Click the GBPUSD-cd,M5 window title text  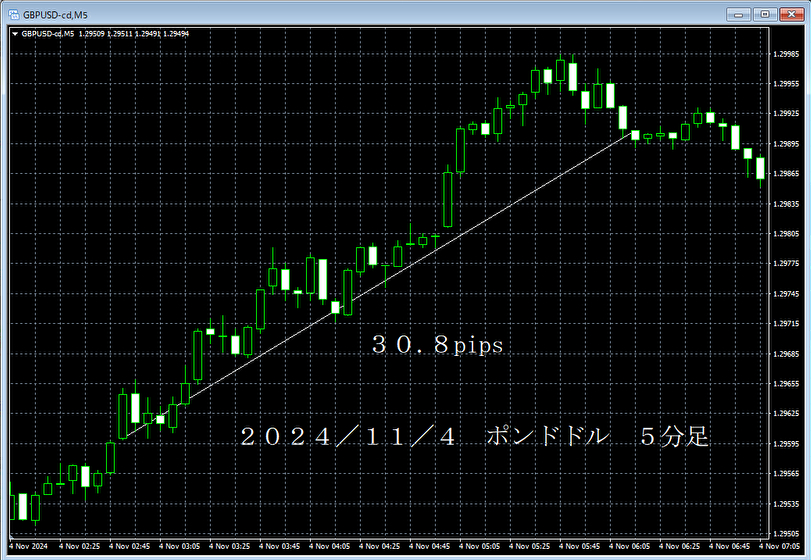(55, 15)
